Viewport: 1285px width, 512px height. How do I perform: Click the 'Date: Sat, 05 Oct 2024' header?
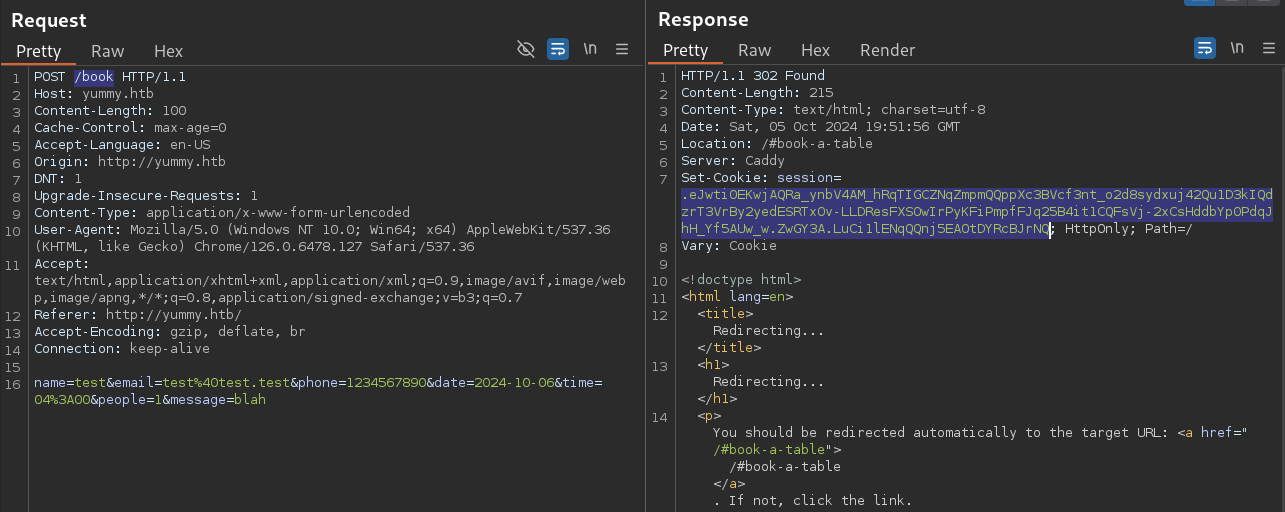(x=821, y=127)
